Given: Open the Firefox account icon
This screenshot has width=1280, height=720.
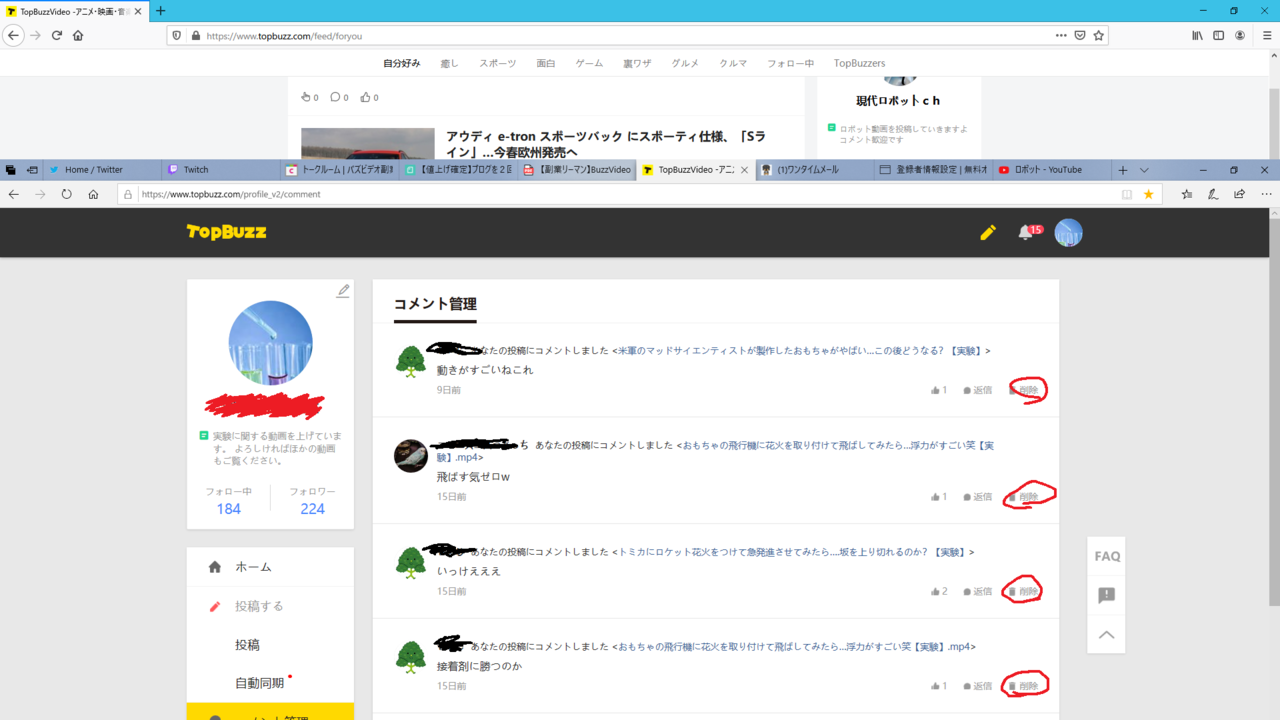Looking at the screenshot, I should 1240,35.
